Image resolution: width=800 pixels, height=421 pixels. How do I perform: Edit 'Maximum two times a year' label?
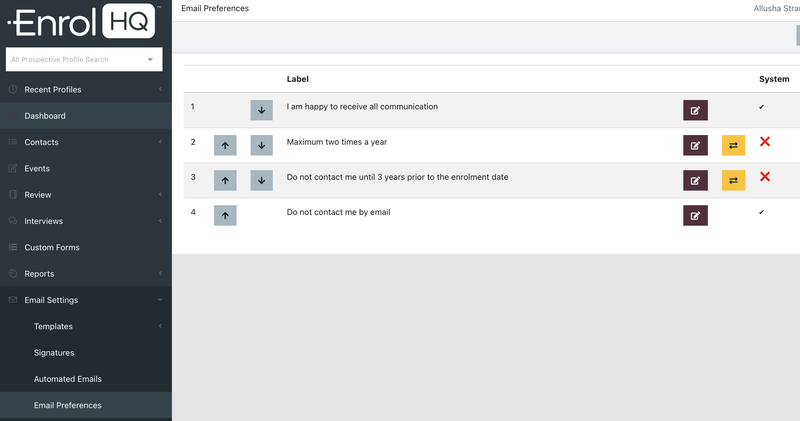(695, 145)
